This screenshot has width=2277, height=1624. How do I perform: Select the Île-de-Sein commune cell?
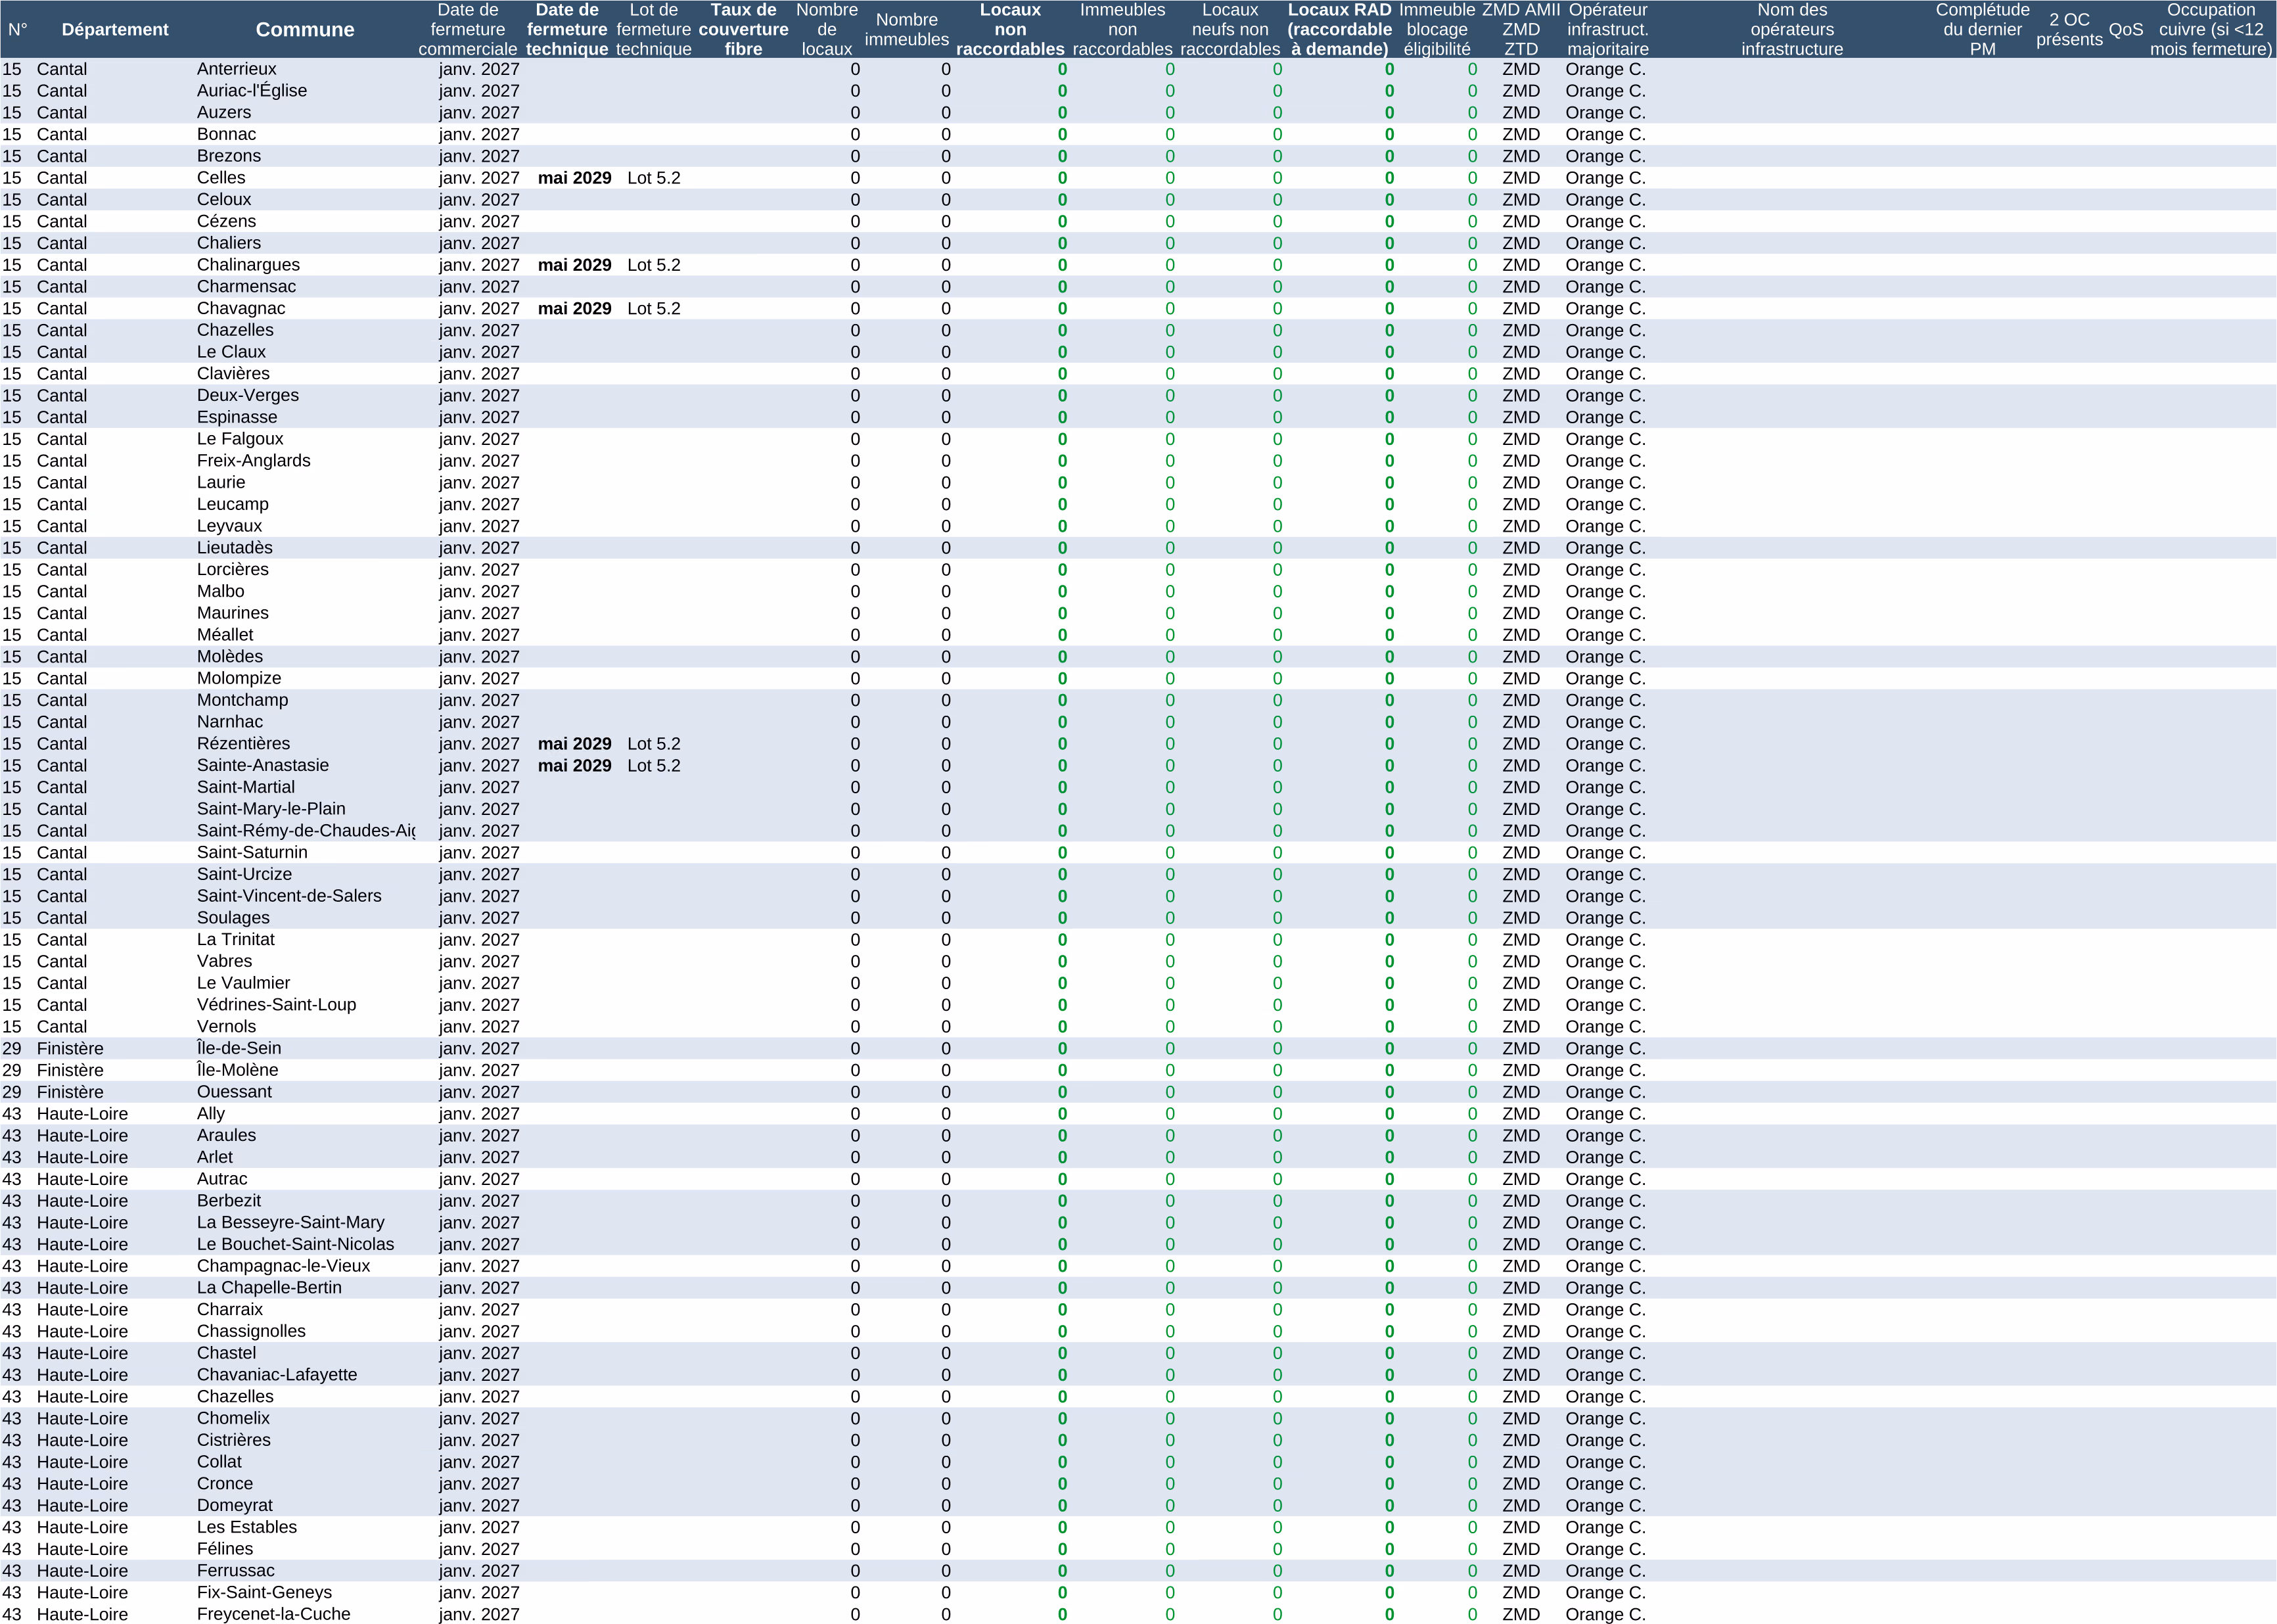click(x=239, y=1048)
